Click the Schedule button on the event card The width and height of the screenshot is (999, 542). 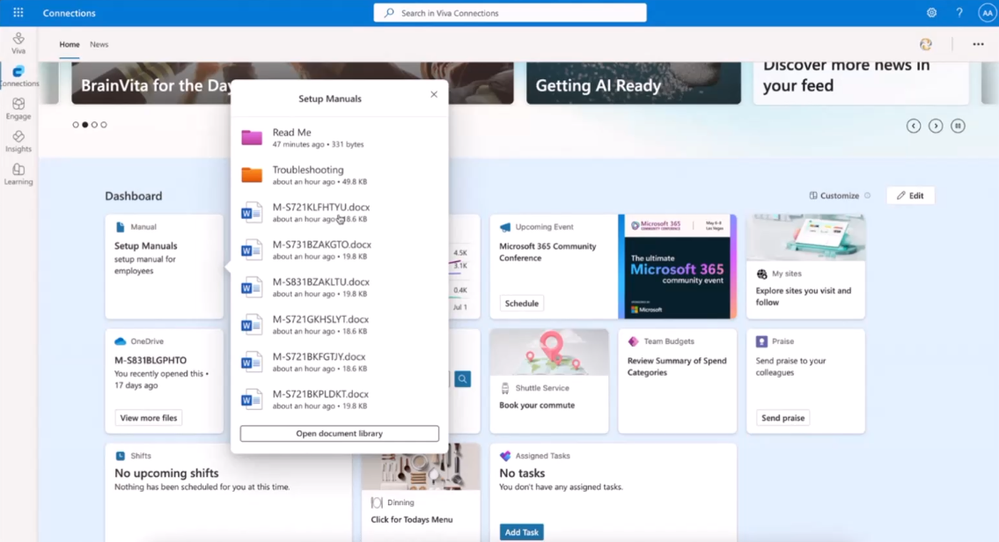point(521,303)
